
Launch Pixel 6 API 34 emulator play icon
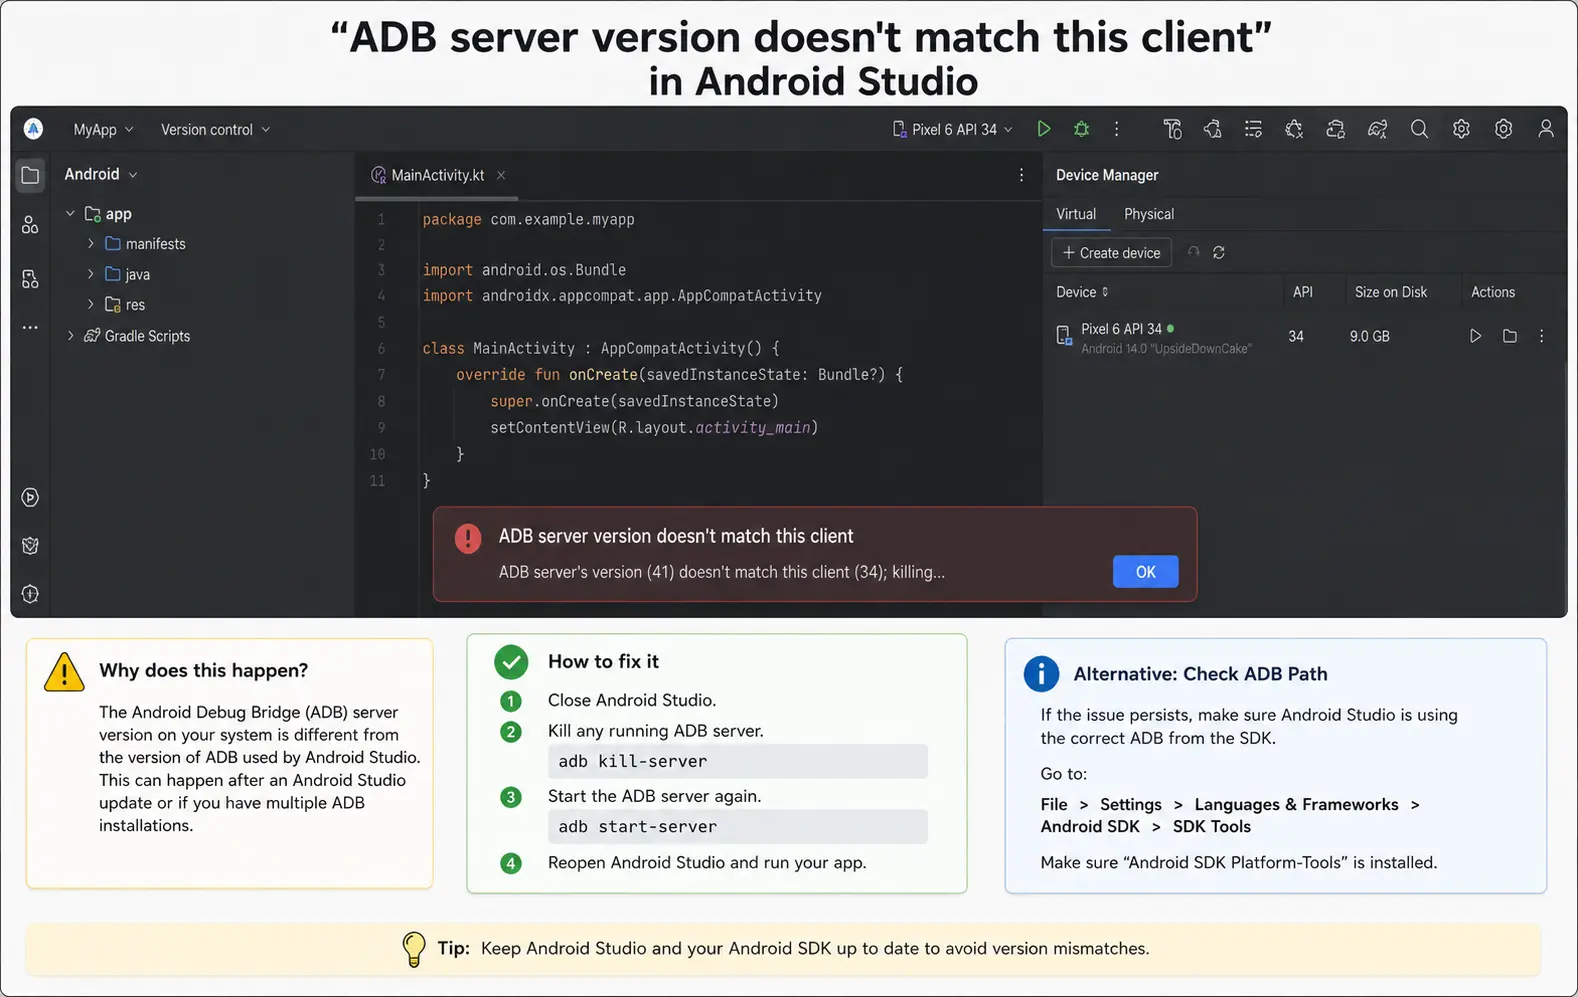pos(1475,336)
